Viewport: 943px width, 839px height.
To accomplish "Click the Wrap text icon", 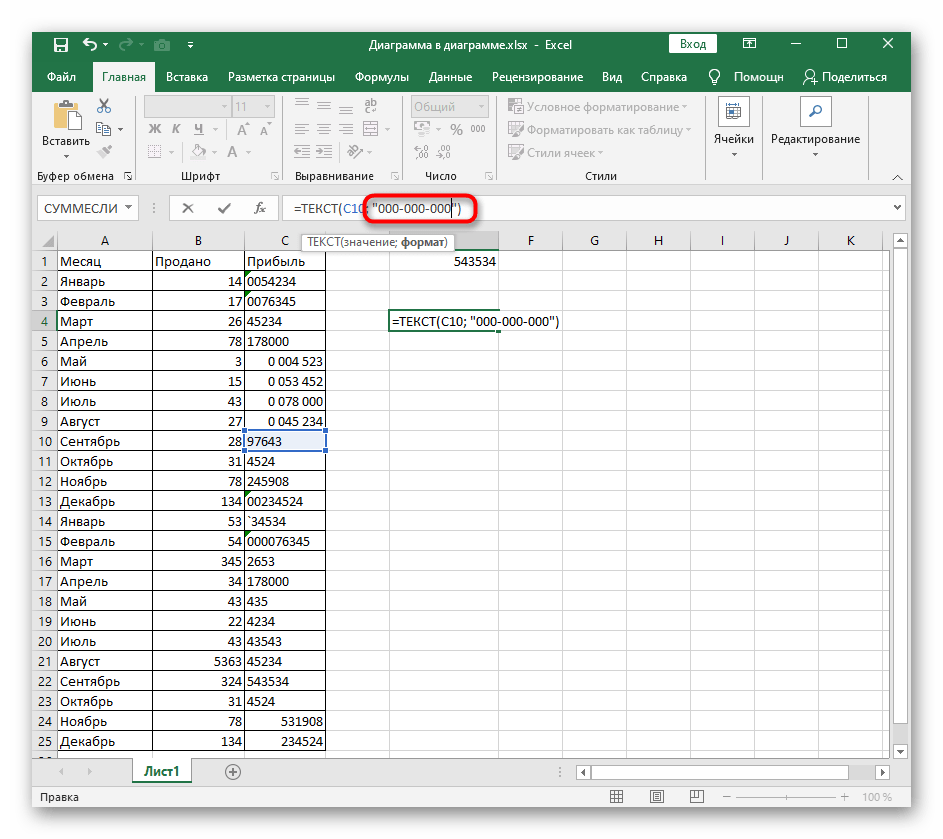I will coord(371,106).
